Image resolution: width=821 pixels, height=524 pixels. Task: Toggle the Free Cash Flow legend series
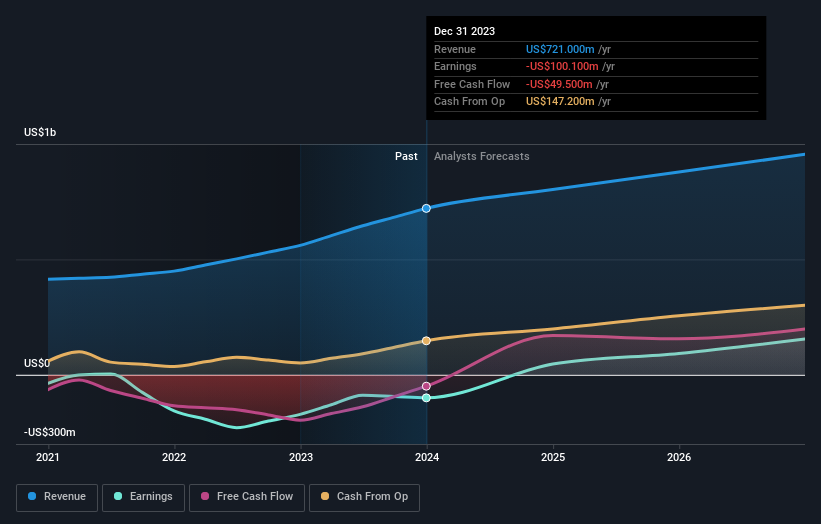pyautogui.click(x=247, y=497)
